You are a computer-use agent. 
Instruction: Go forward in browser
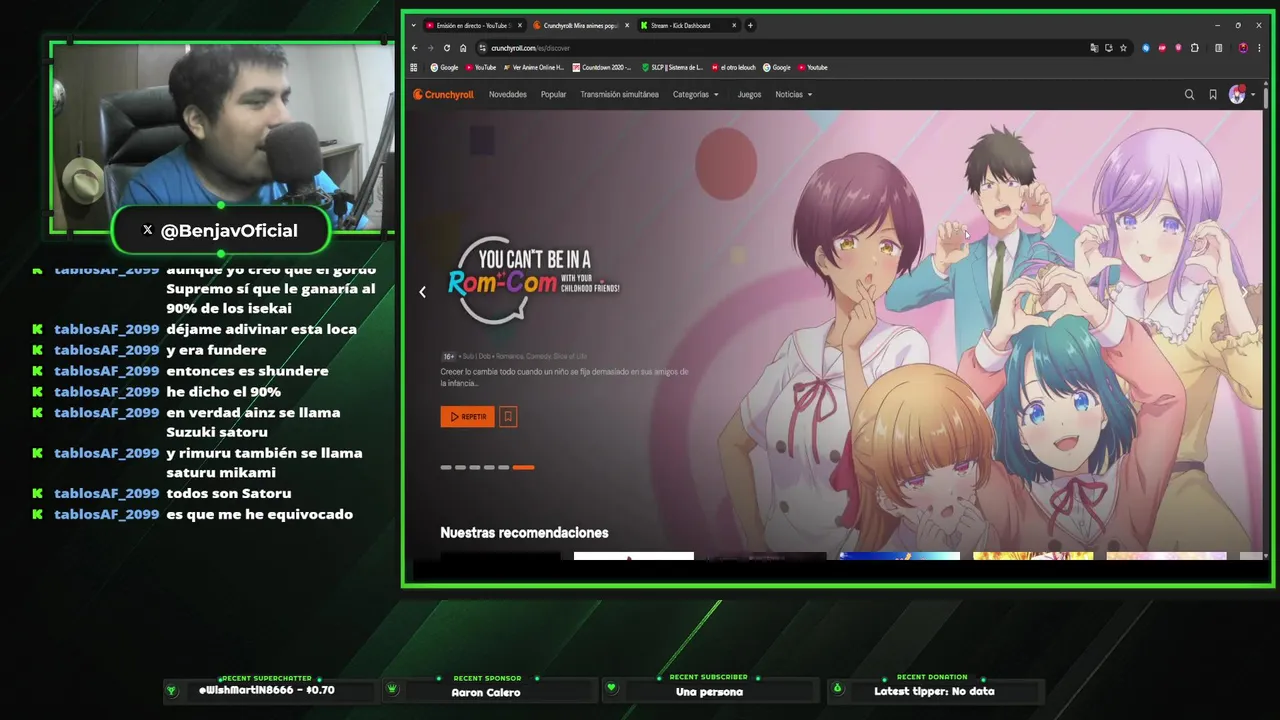pos(431,48)
